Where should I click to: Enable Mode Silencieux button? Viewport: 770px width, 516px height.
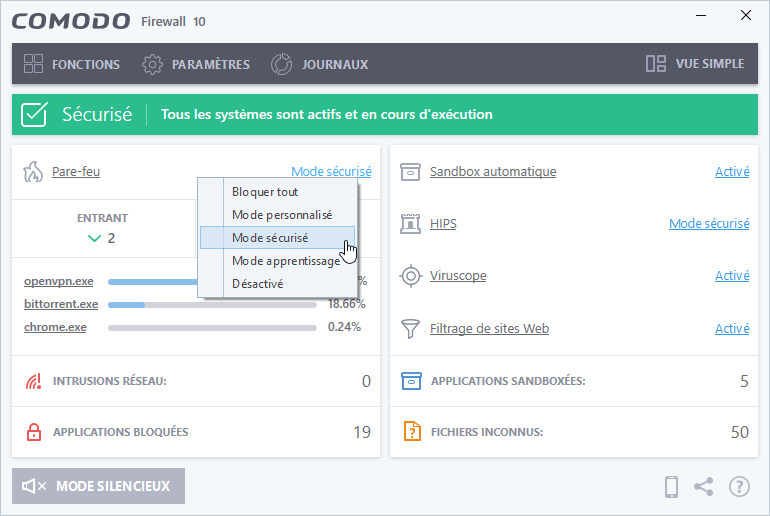98,486
